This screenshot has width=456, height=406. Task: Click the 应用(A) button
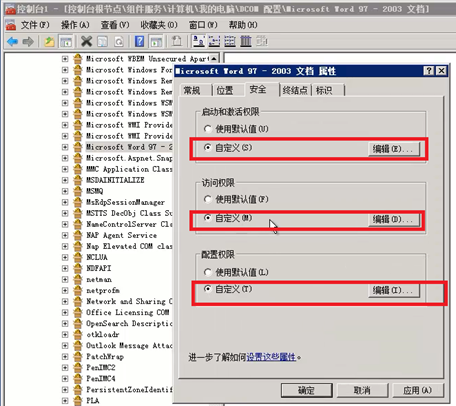click(x=418, y=390)
